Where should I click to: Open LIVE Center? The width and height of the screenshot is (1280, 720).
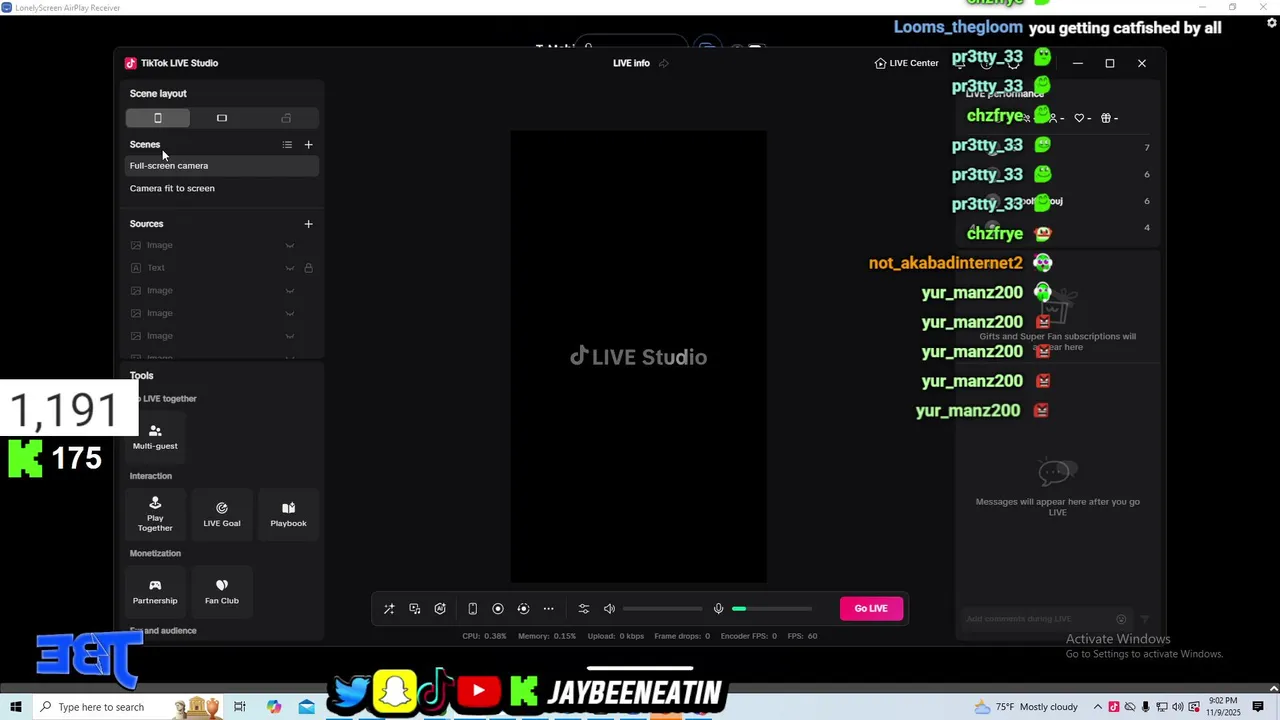click(907, 63)
